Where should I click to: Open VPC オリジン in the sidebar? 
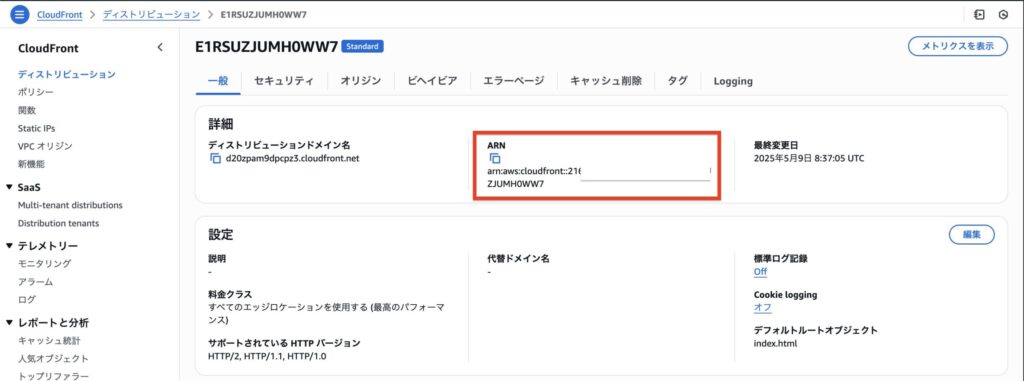pos(45,146)
